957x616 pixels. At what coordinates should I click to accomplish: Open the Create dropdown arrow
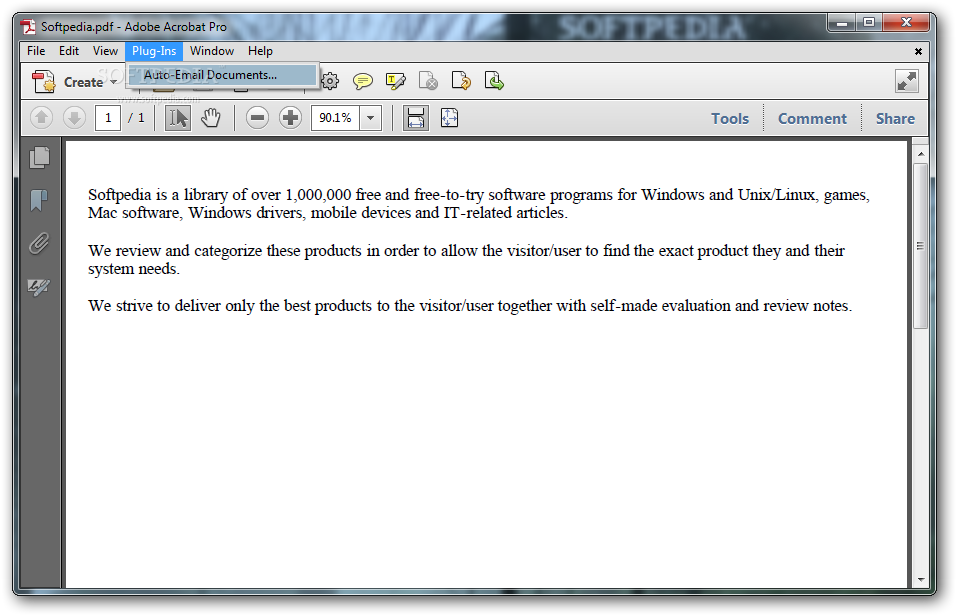[x=114, y=82]
